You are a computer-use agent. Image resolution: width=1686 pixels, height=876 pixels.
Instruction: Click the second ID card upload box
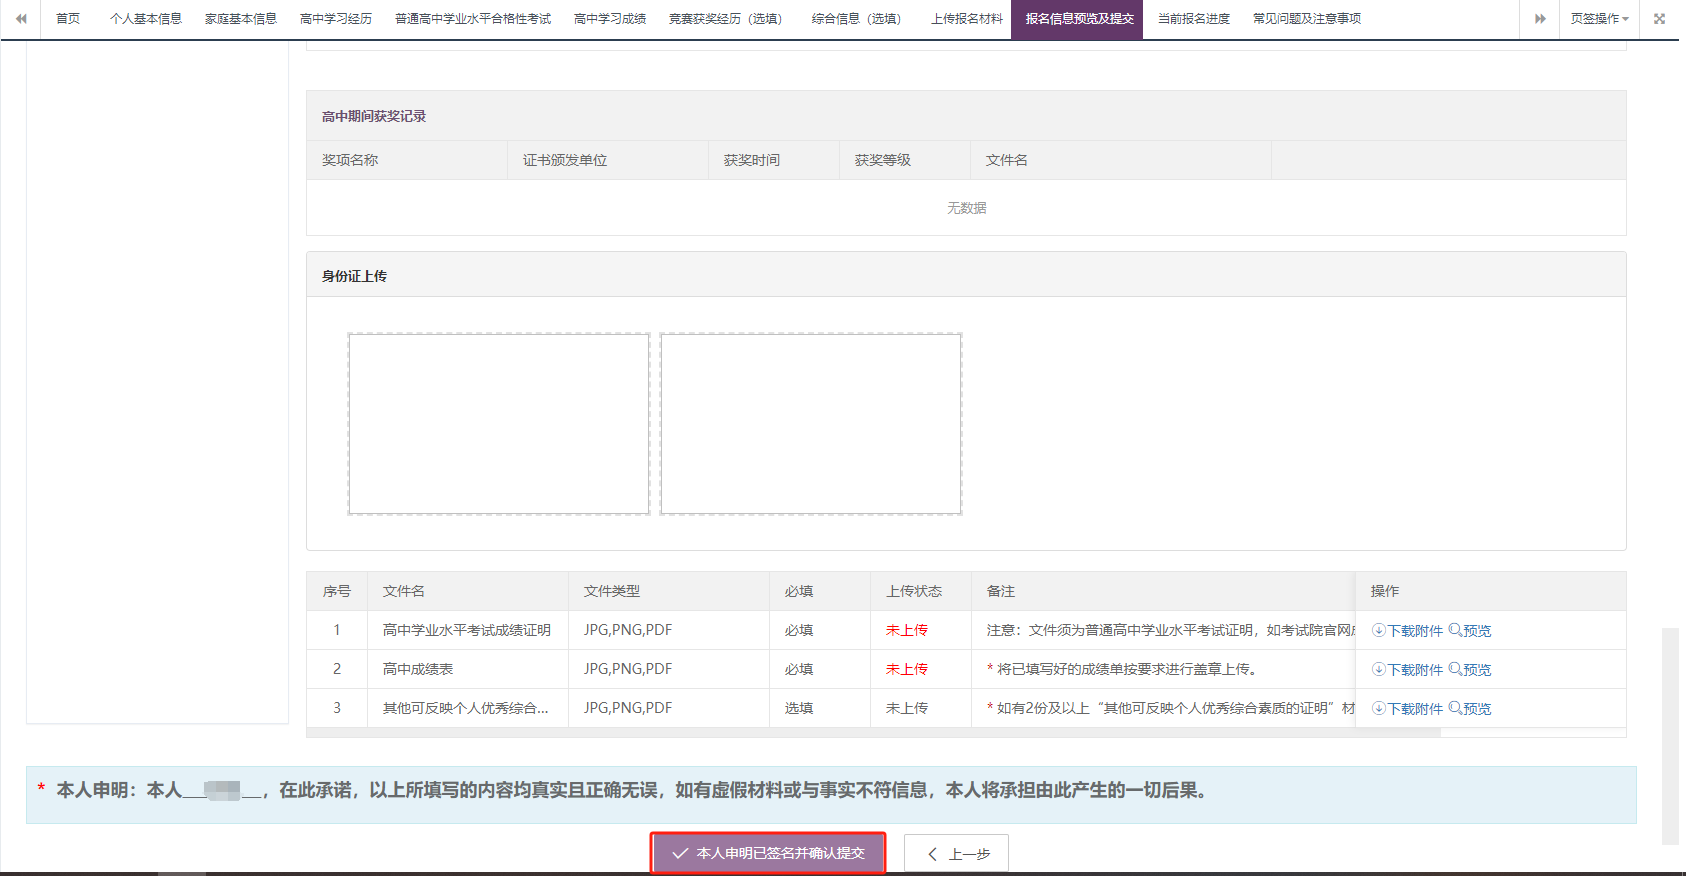(x=810, y=424)
